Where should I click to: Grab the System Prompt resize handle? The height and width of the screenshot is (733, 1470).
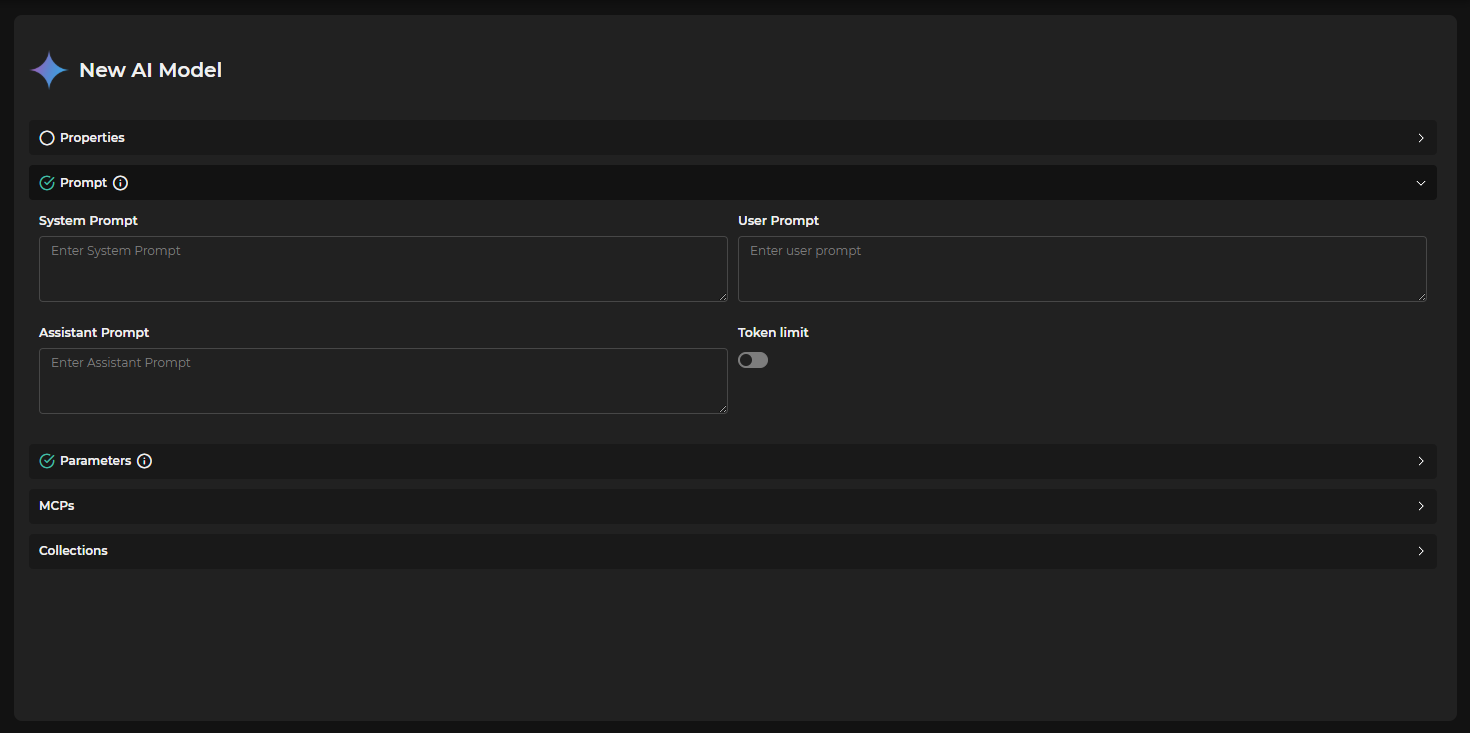pos(722,296)
